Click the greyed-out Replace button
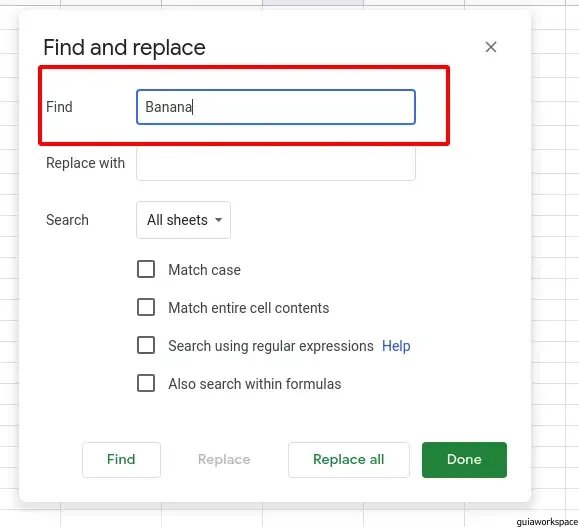Screen dimensions: 579x527 click(x=224, y=460)
